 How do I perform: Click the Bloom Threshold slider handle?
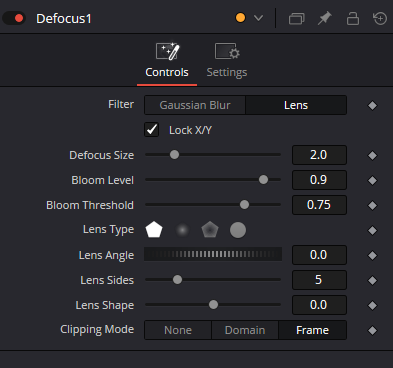[244, 205]
